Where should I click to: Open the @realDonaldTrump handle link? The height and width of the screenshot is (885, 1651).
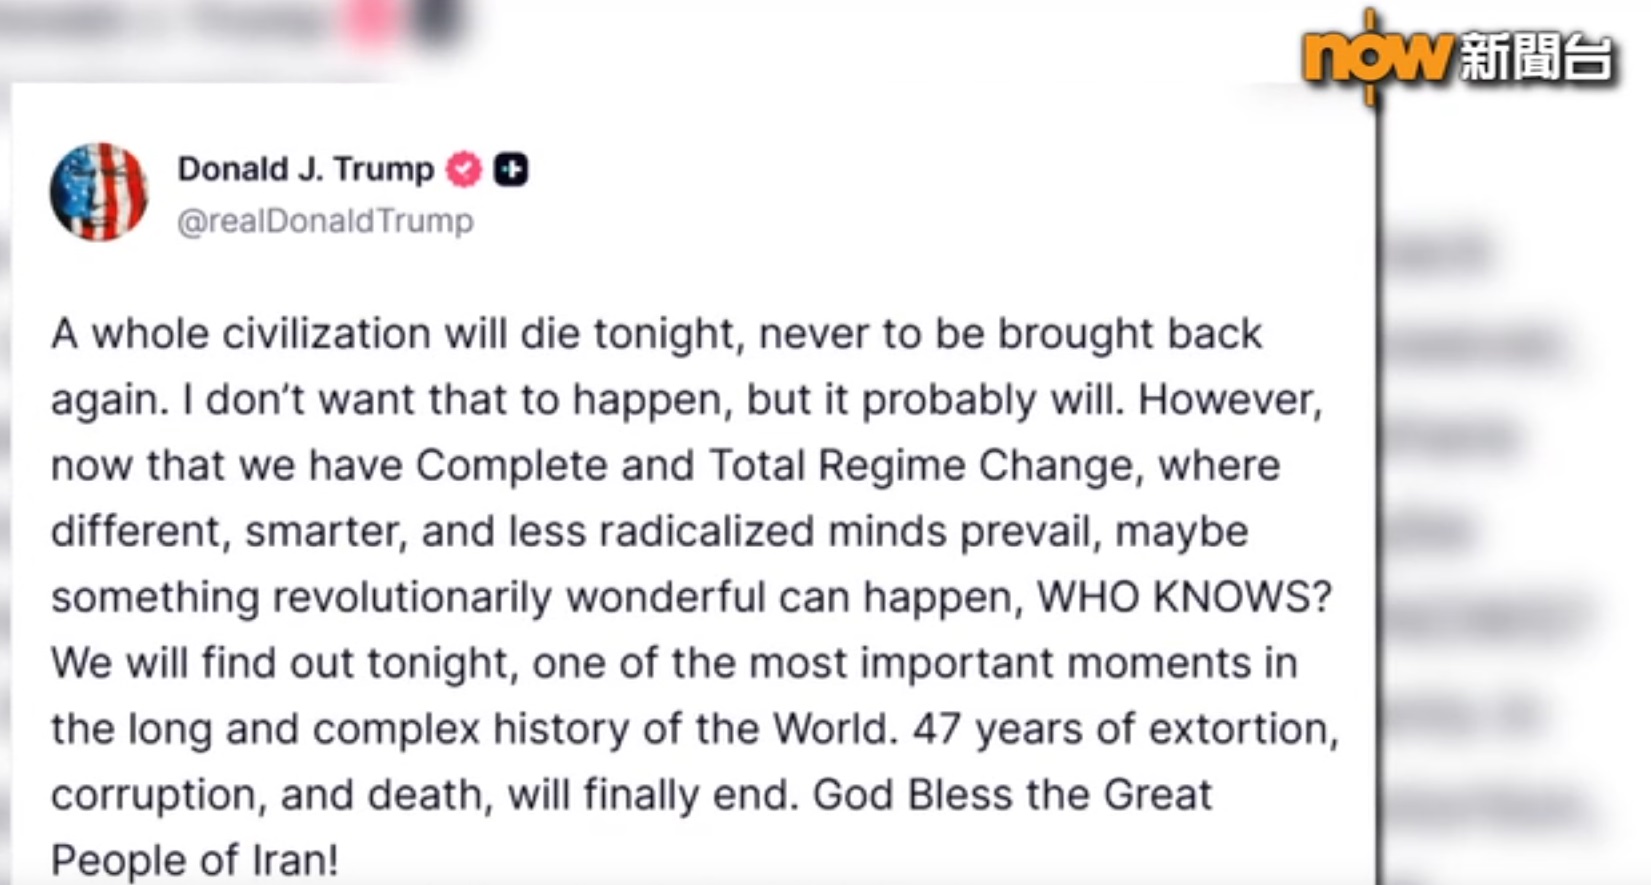tap(325, 221)
